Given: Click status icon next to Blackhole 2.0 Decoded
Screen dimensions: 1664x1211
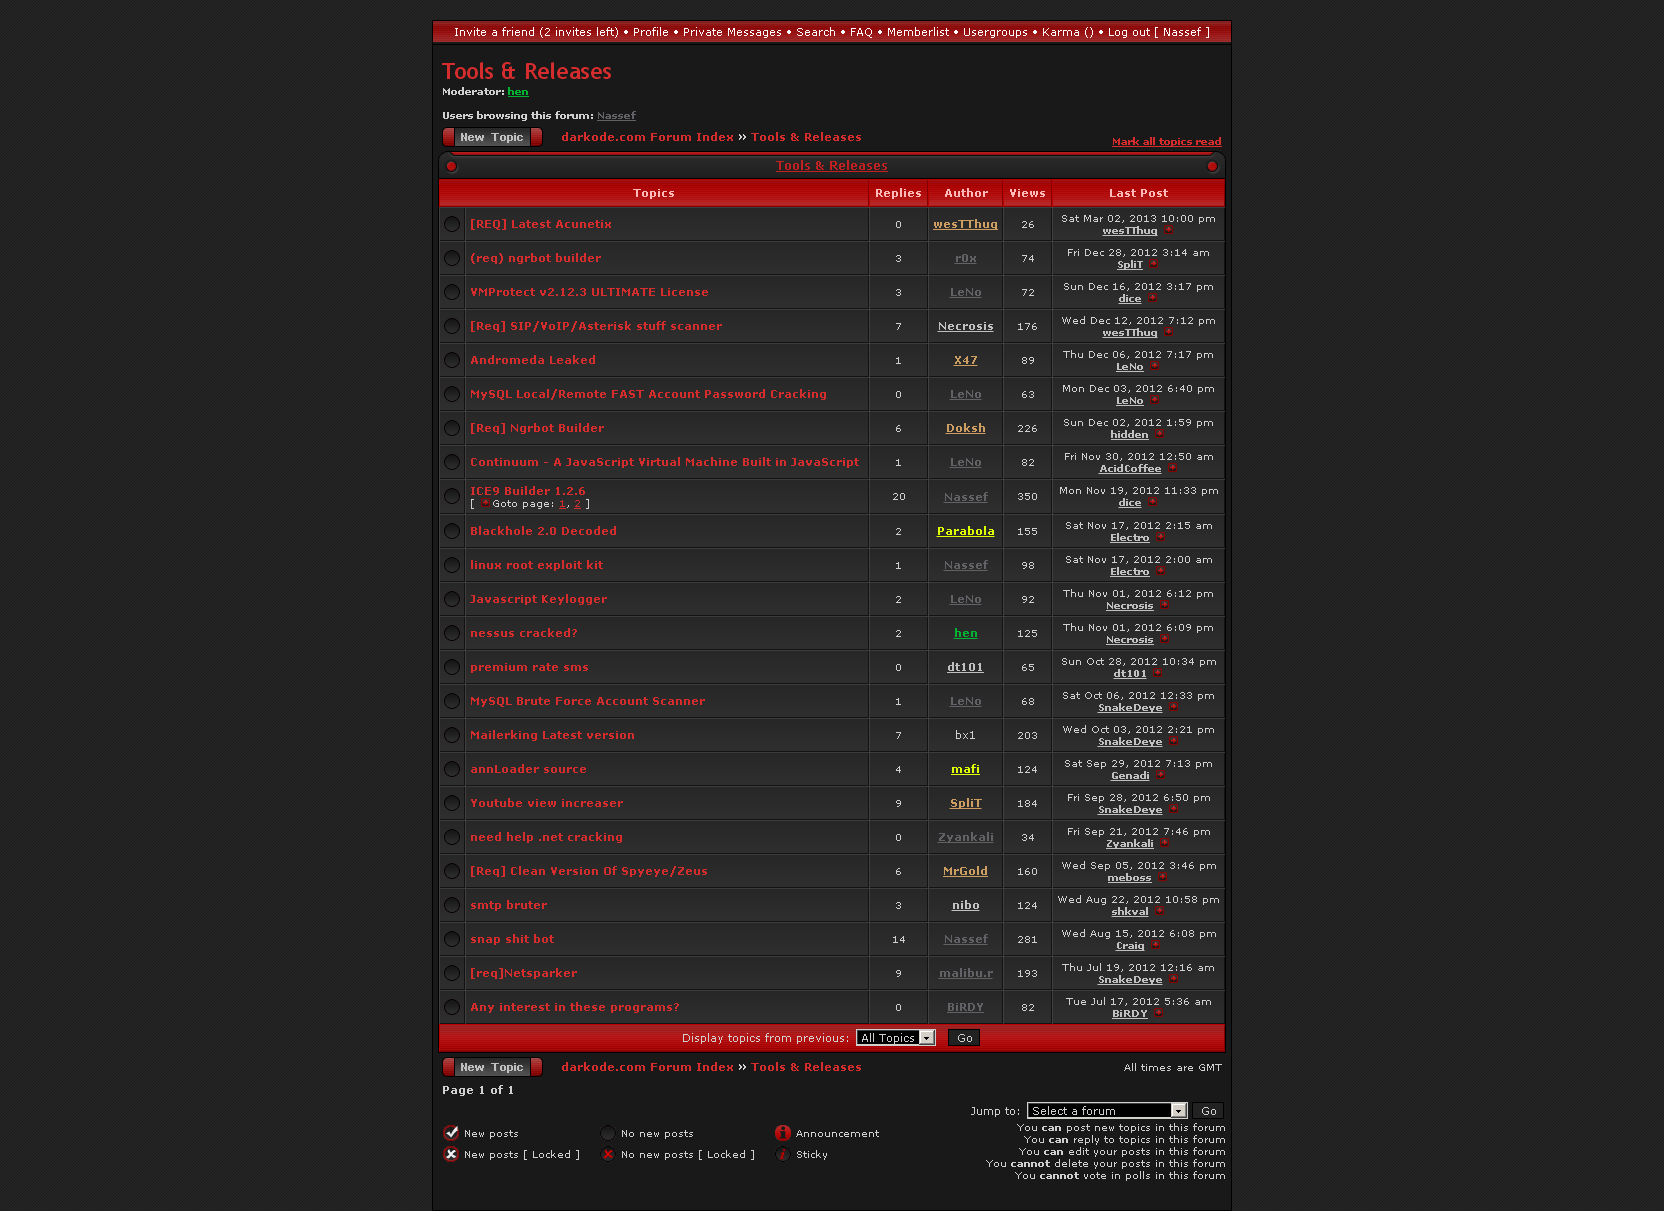Looking at the screenshot, I should point(452,531).
